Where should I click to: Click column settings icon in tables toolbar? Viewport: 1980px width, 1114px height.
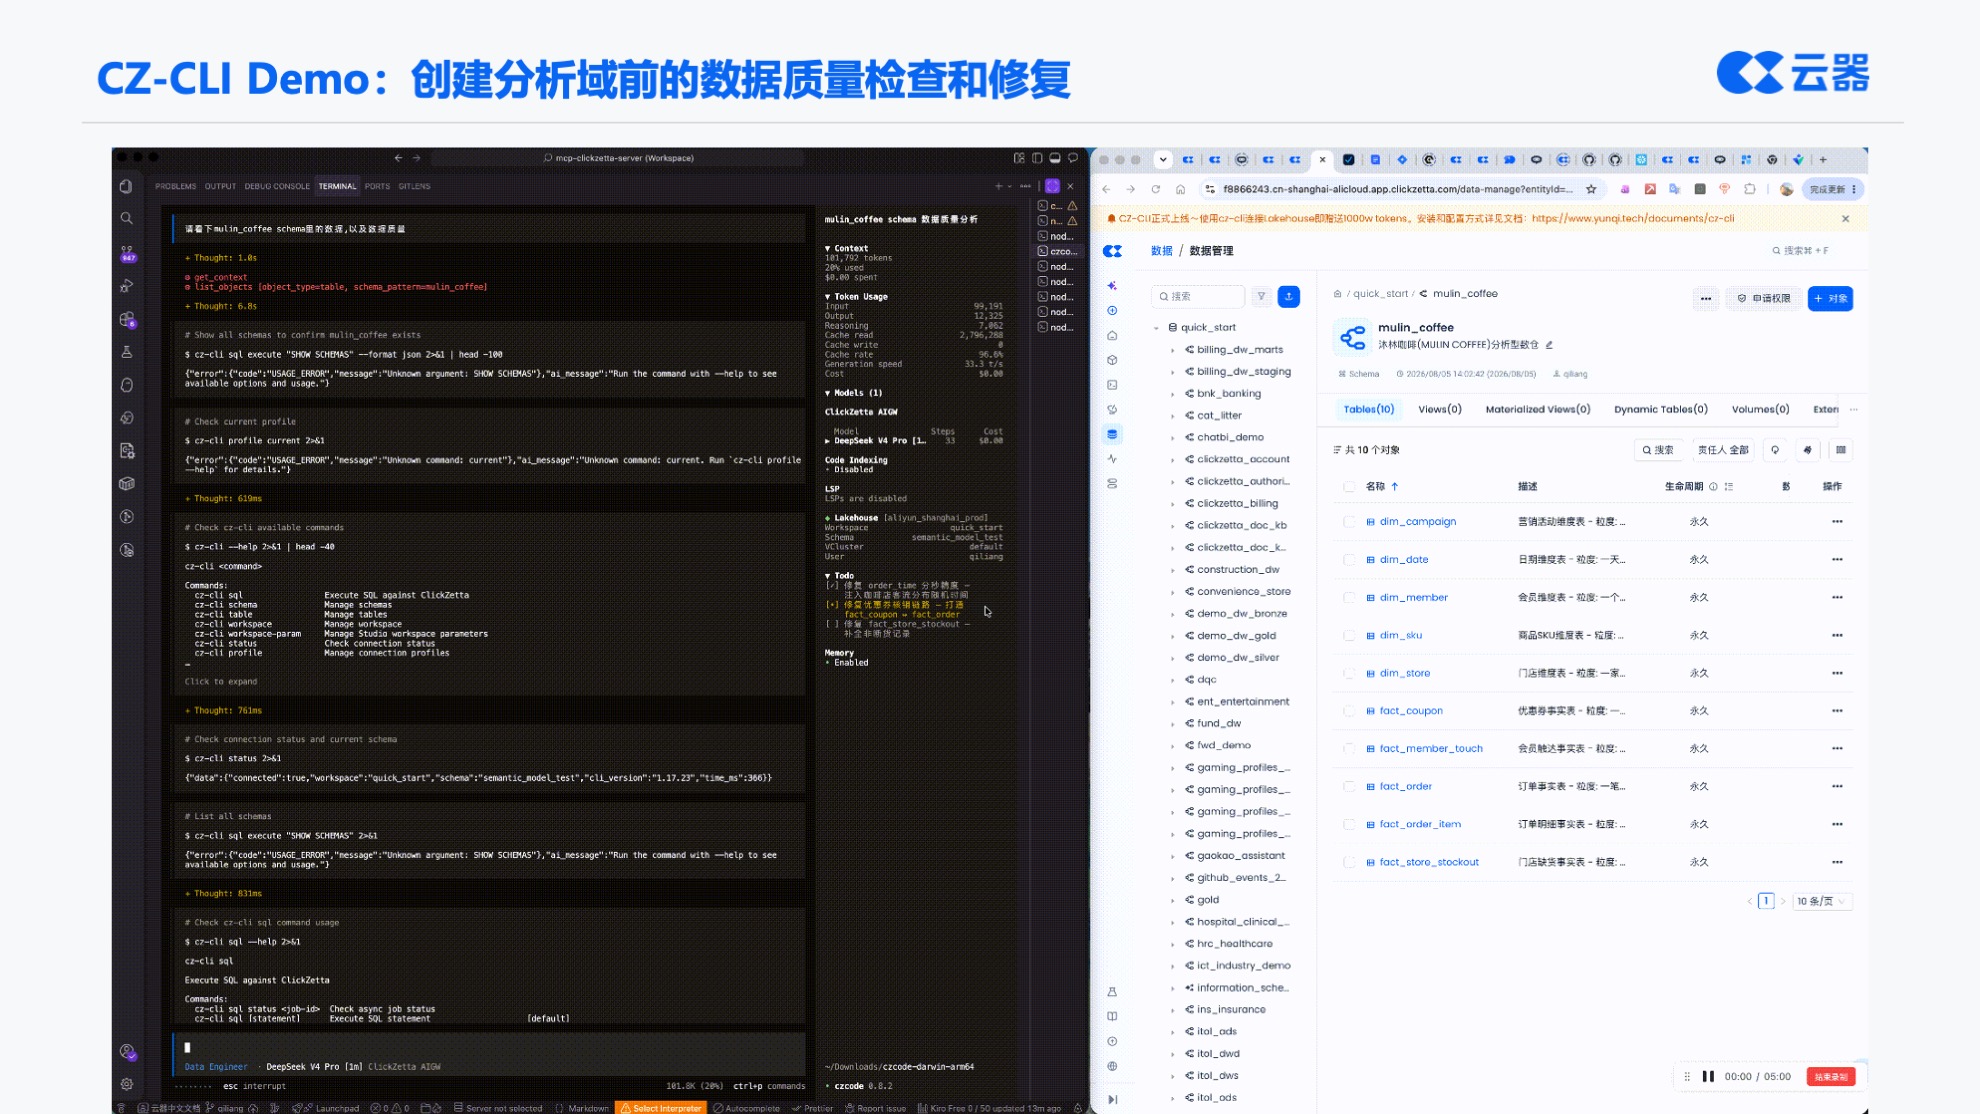[x=1840, y=450]
